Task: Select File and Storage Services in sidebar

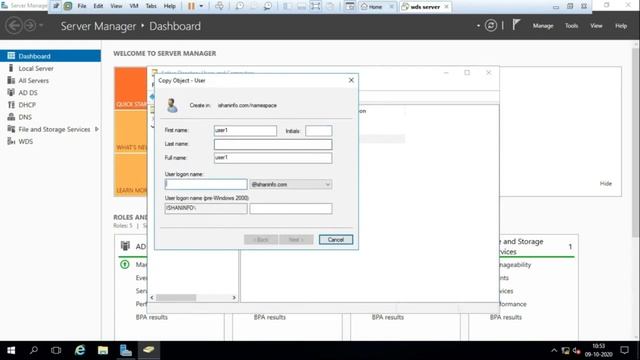Action: point(50,129)
